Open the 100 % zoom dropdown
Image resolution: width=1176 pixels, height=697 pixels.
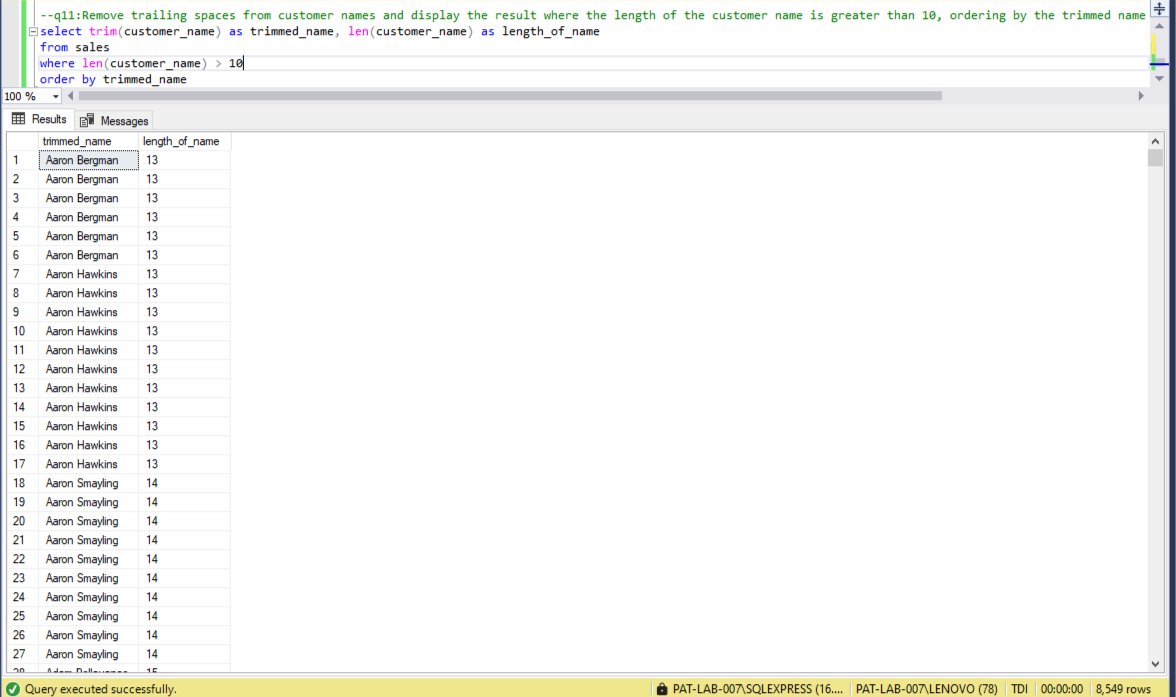56,96
